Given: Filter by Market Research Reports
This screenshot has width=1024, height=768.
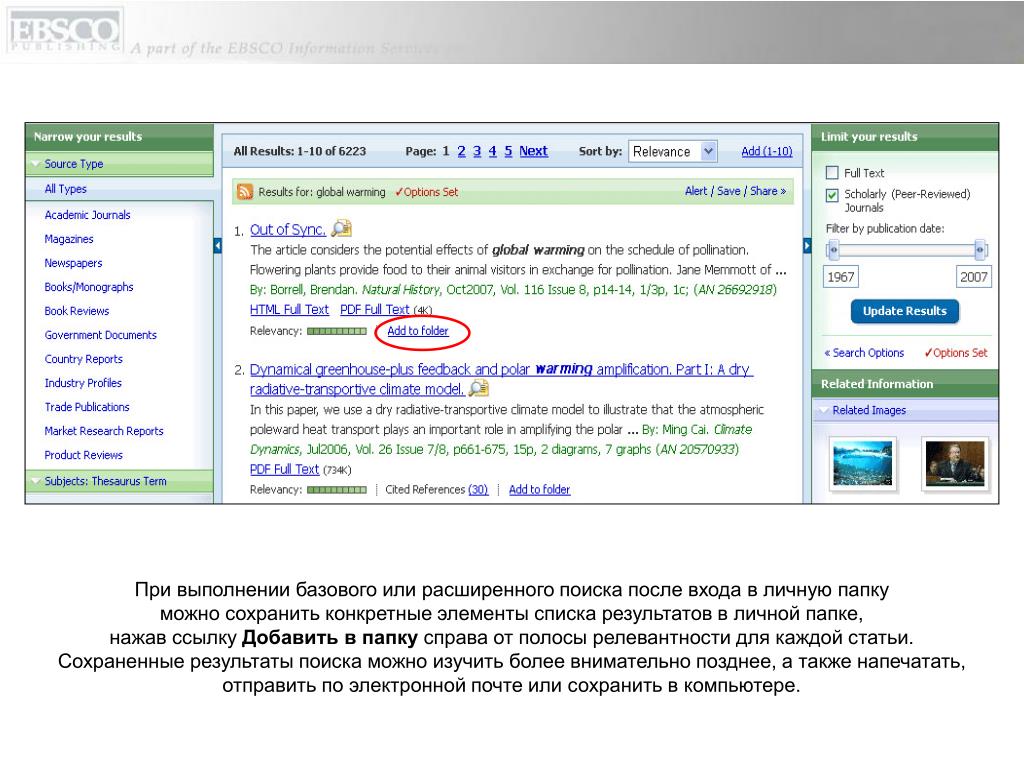Looking at the screenshot, I should (104, 431).
